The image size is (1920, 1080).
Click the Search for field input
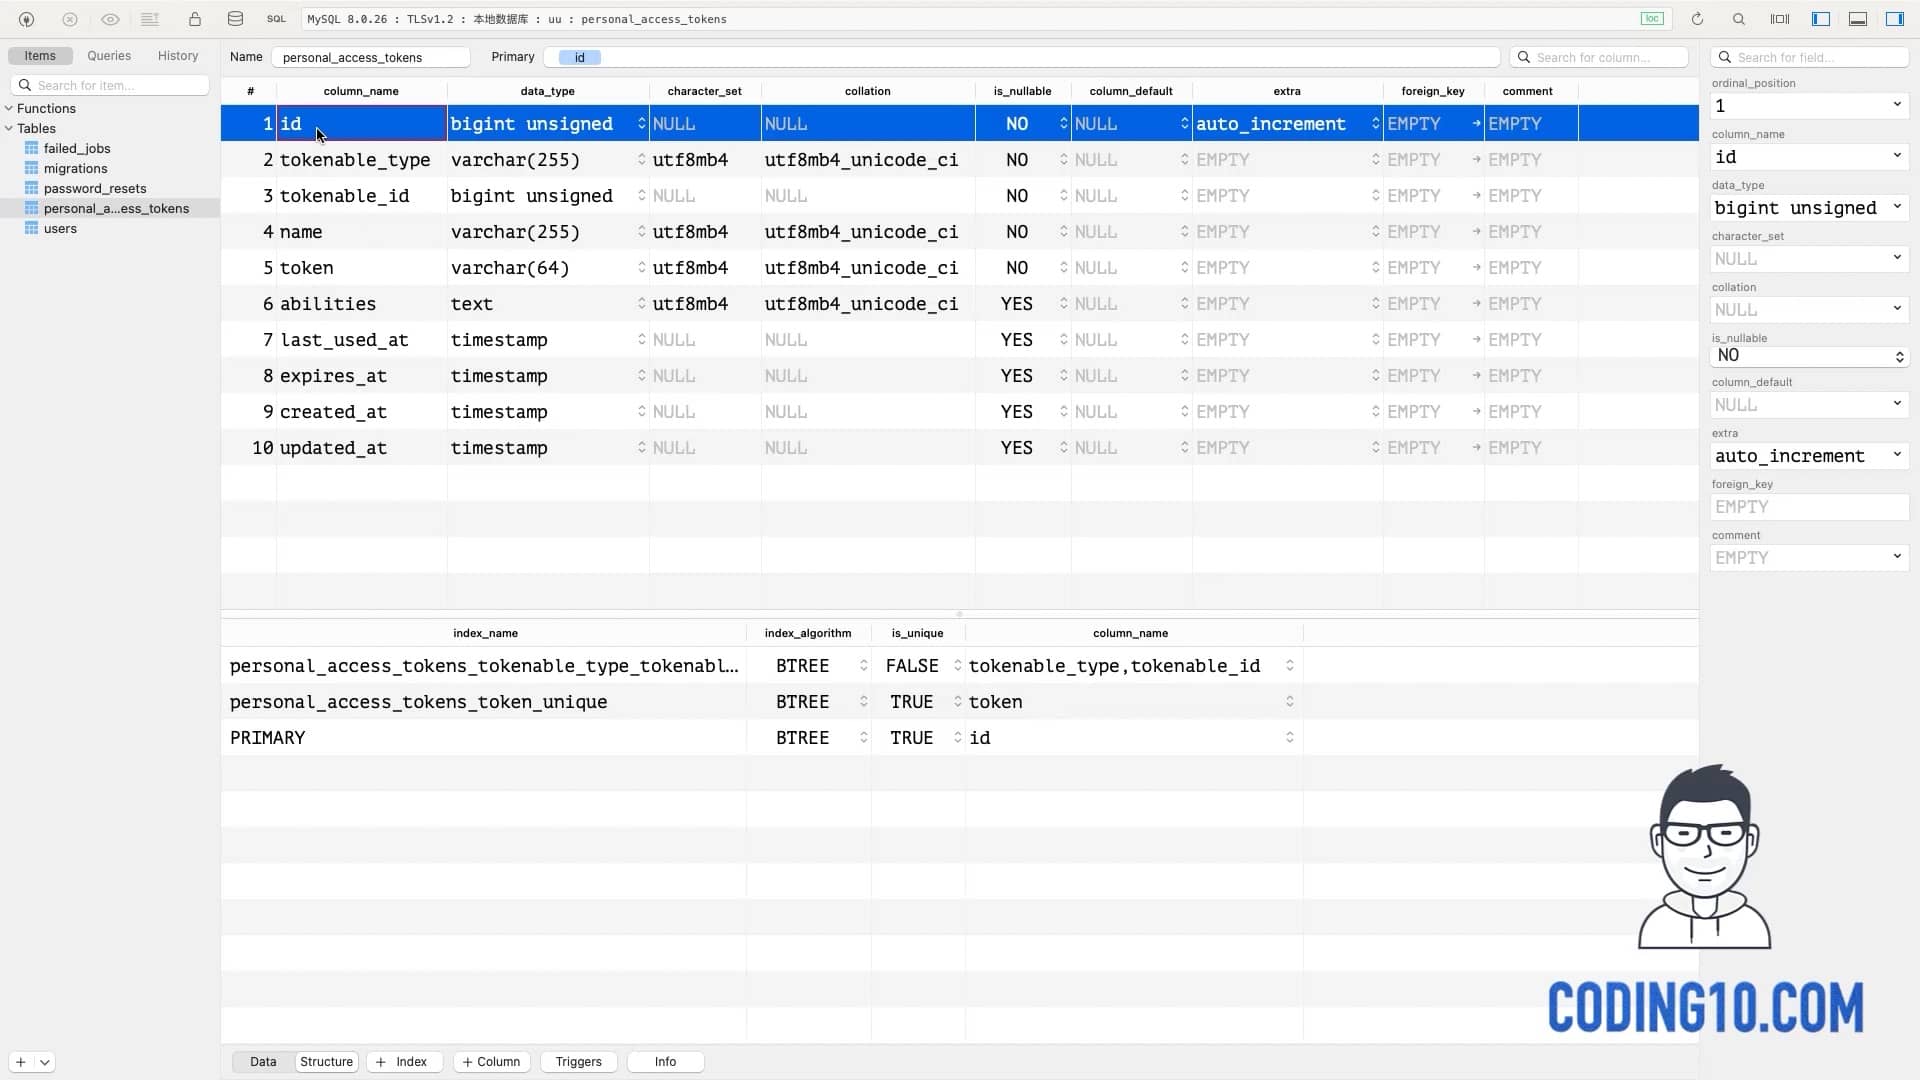click(1809, 57)
